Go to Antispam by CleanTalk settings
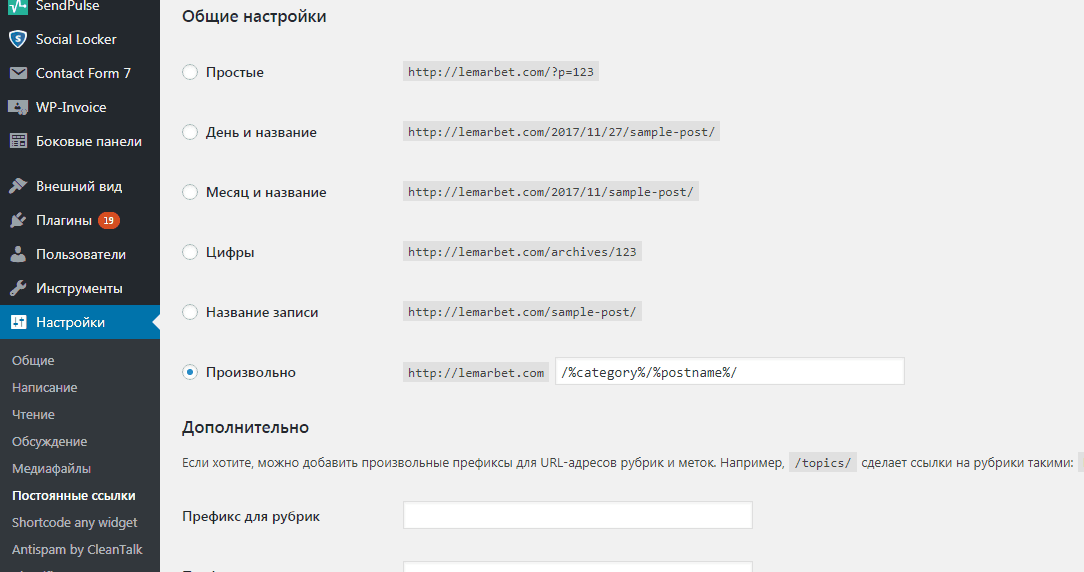This screenshot has height=572, width=1084. pos(77,549)
